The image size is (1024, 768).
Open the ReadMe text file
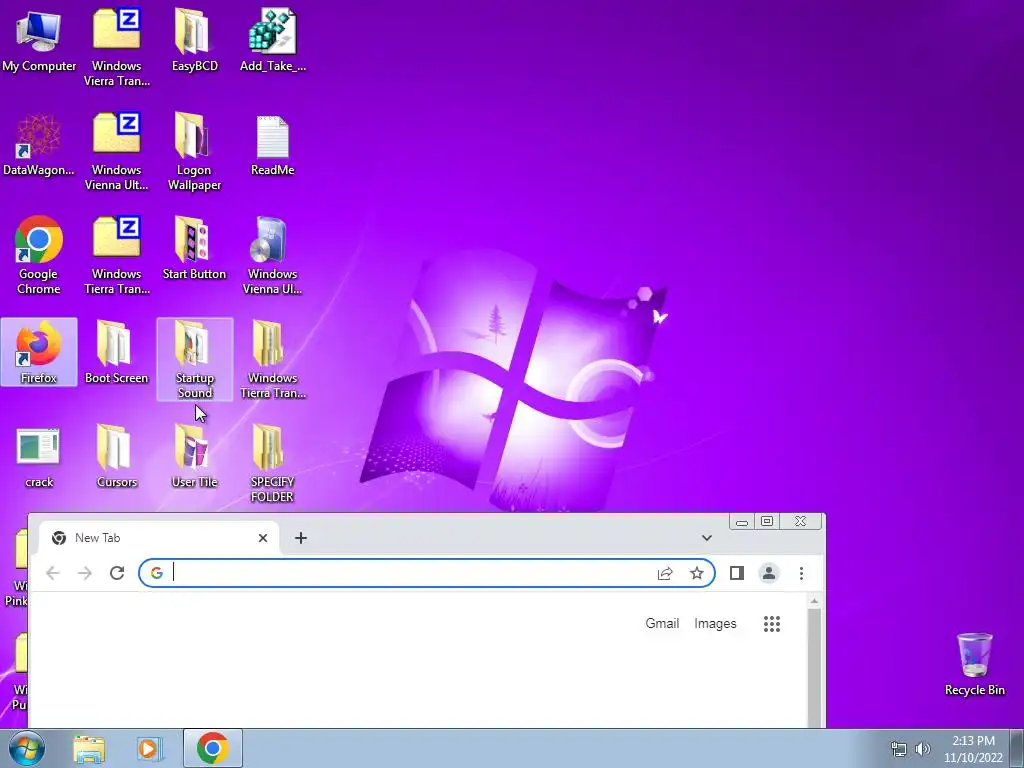[x=272, y=145]
